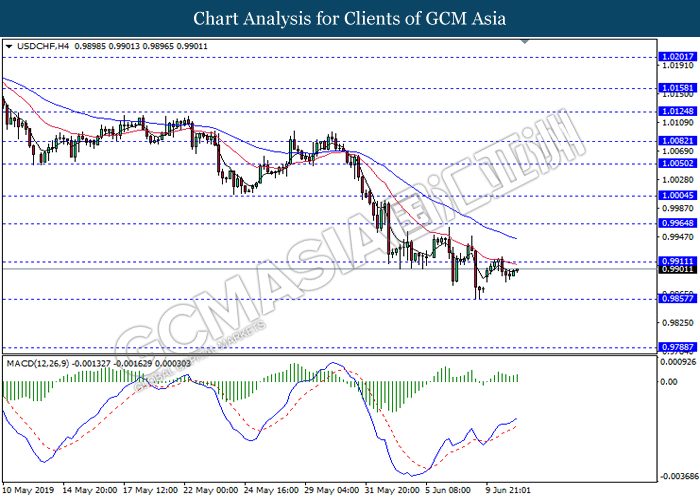Click the 0.99470 price axis label

coord(678,237)
